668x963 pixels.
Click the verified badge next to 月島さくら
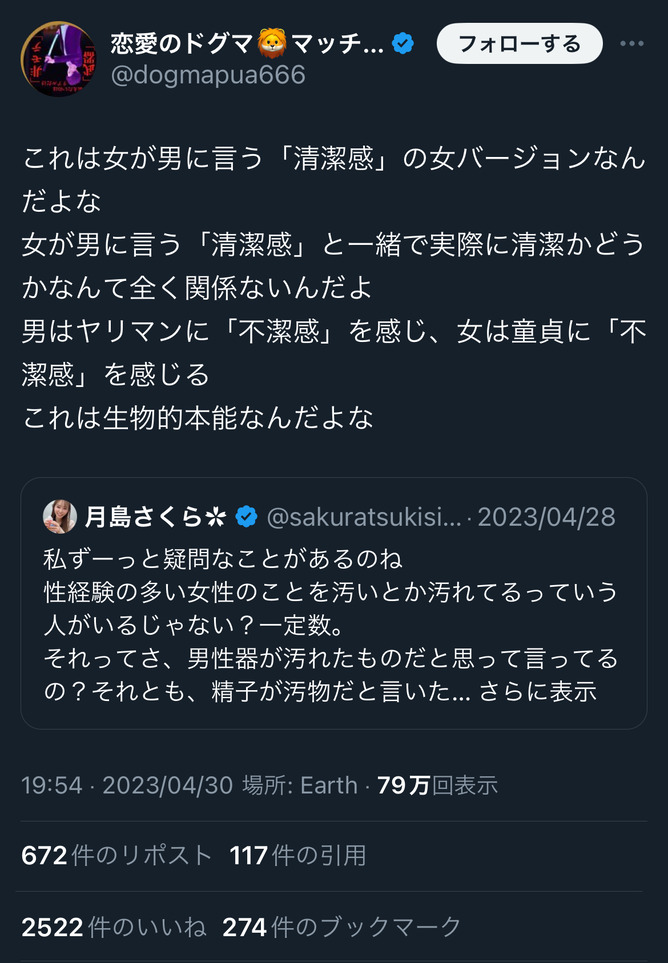pos(246,517)
